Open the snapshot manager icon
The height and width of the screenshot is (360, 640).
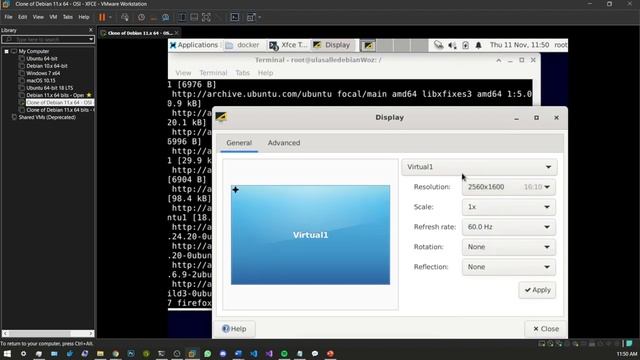click(166, 17)
